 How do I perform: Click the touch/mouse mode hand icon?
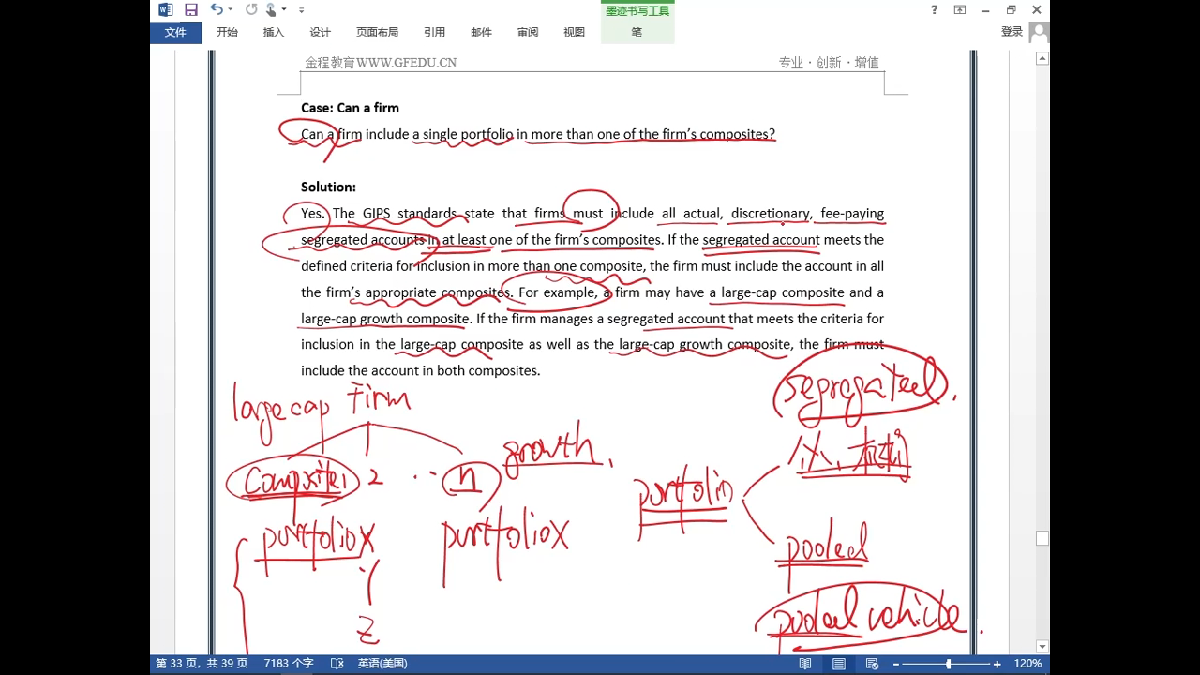[x=271, y=10]
